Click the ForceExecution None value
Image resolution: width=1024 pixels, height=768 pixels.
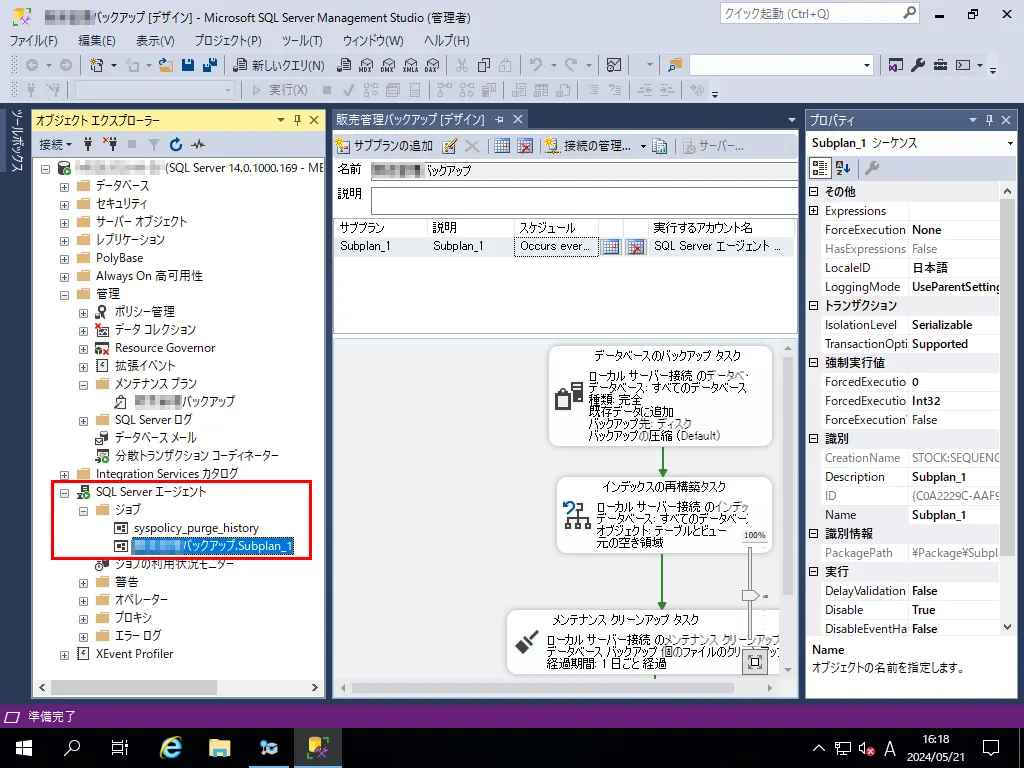point(954,230)
